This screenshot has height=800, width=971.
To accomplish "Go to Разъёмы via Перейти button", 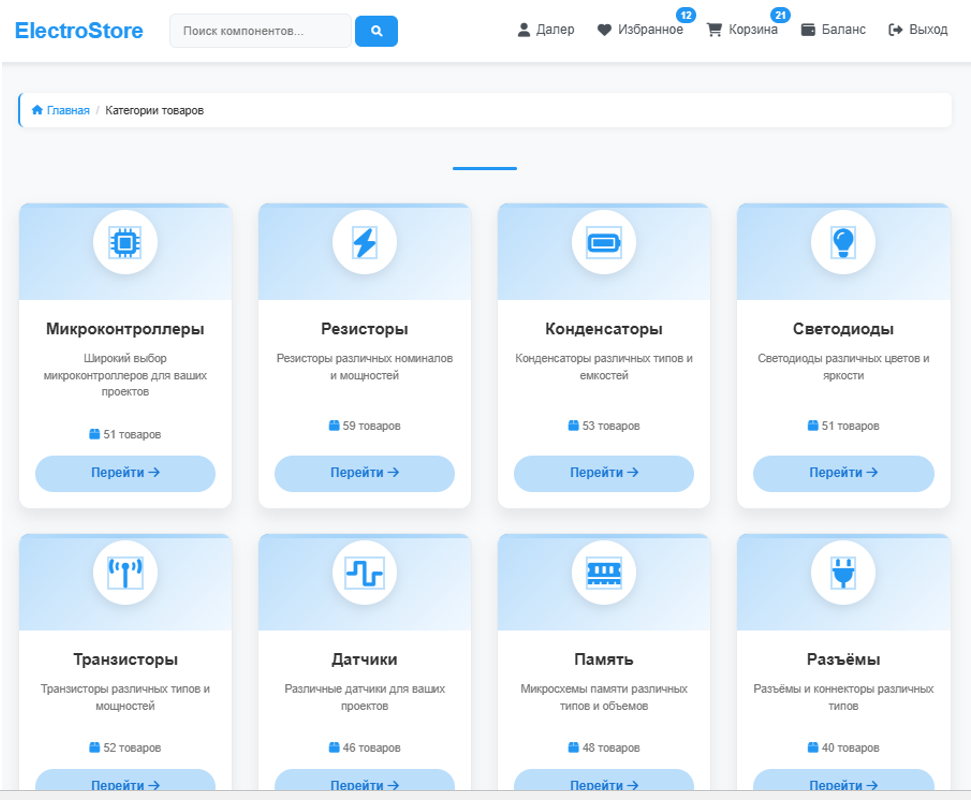I will [843, 780].
